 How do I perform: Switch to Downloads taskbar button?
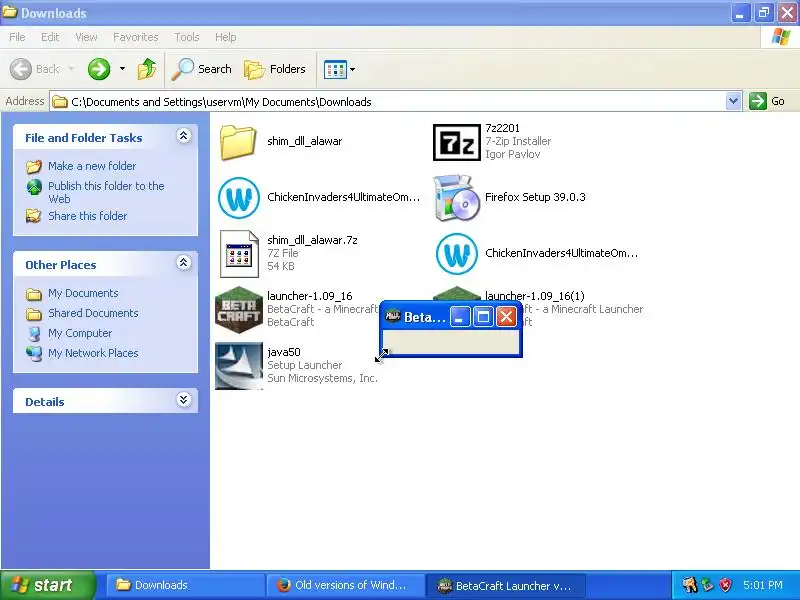[185, 585]
